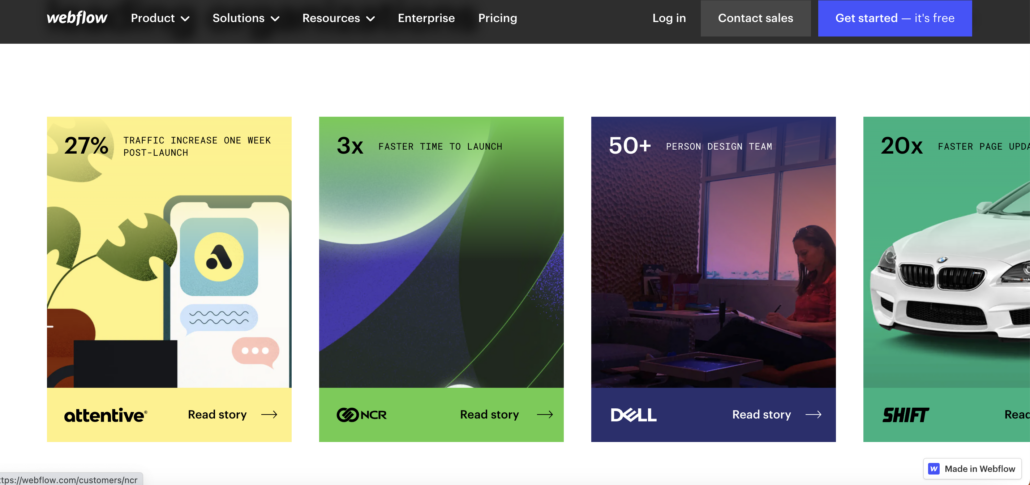Viewport: 1030px width, 485px height.
Task: Click the attentive logo
Action: tap(106, 415)
